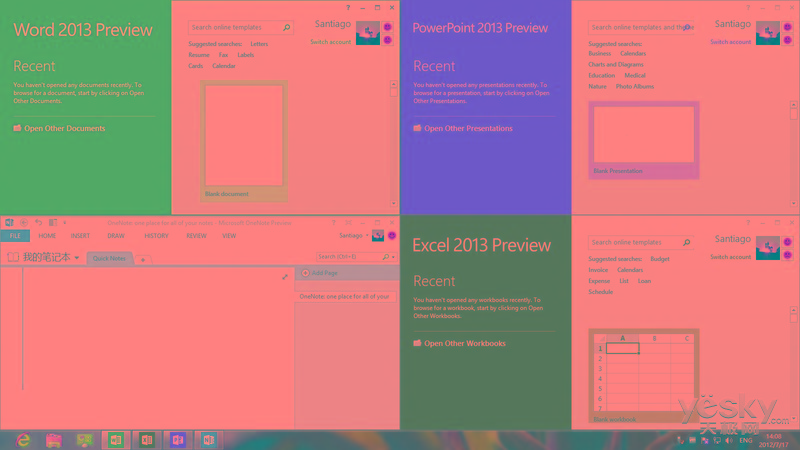Viewport: 800px width, 450px height.
Task: Switch to the REVIEW ribbon tab
Action: pyautogui.click(x=196, y=236)
